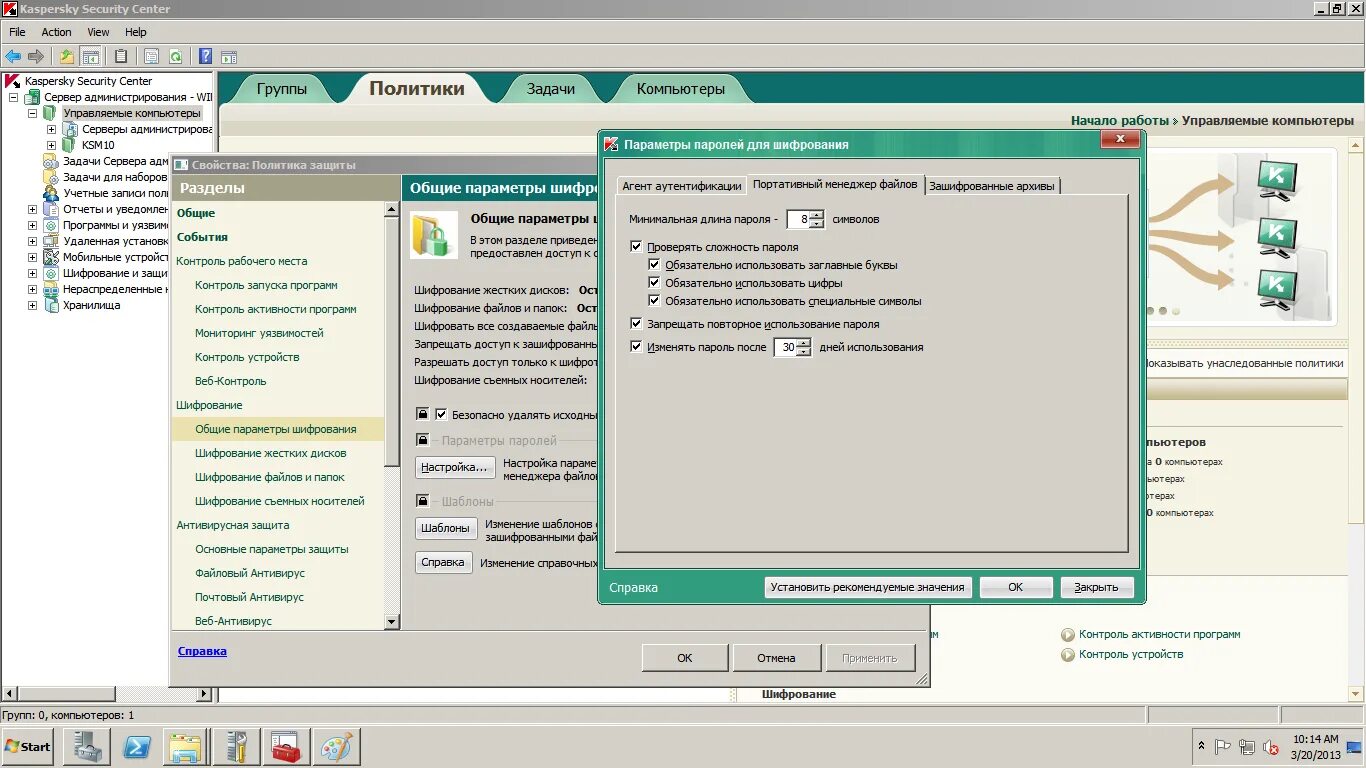Expand Программы и уязвимости tree node
This screenshot has width=1366, height=768.
coord(32,225)
